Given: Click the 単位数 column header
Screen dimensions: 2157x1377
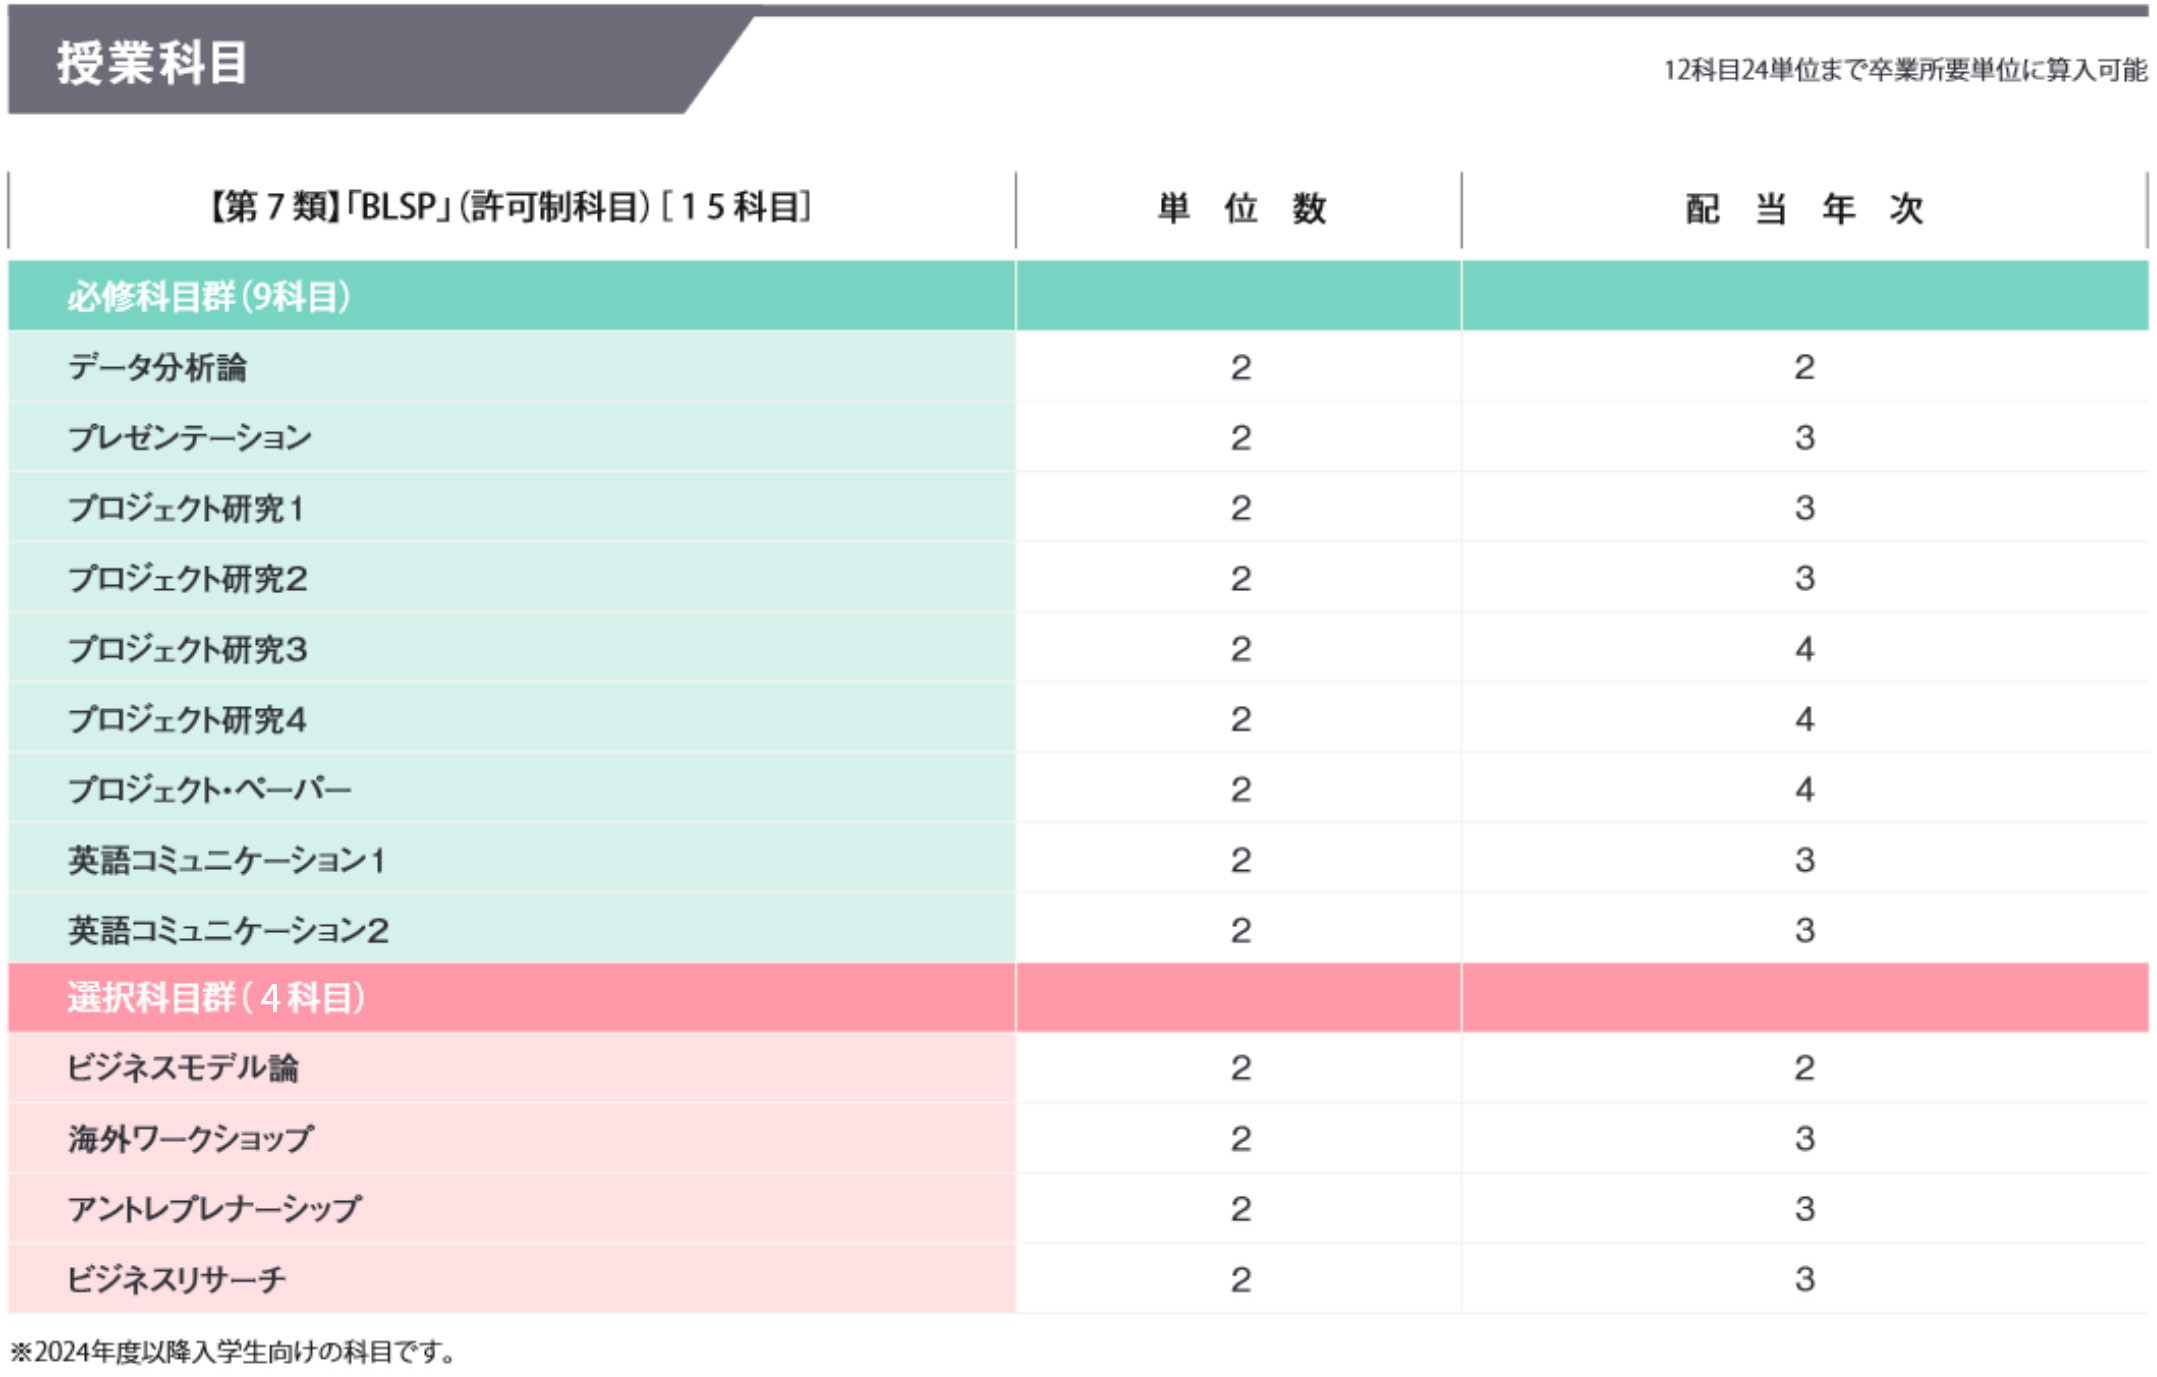Looking at the screenshot, I should pyautogui.click(x=1240, y=209).
